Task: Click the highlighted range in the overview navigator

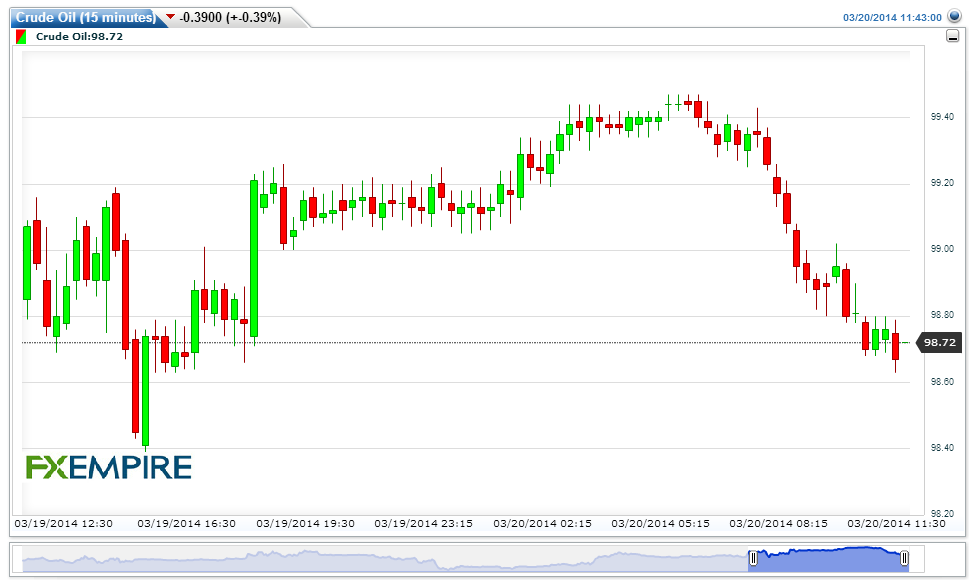Action: (x=828, y=559)
